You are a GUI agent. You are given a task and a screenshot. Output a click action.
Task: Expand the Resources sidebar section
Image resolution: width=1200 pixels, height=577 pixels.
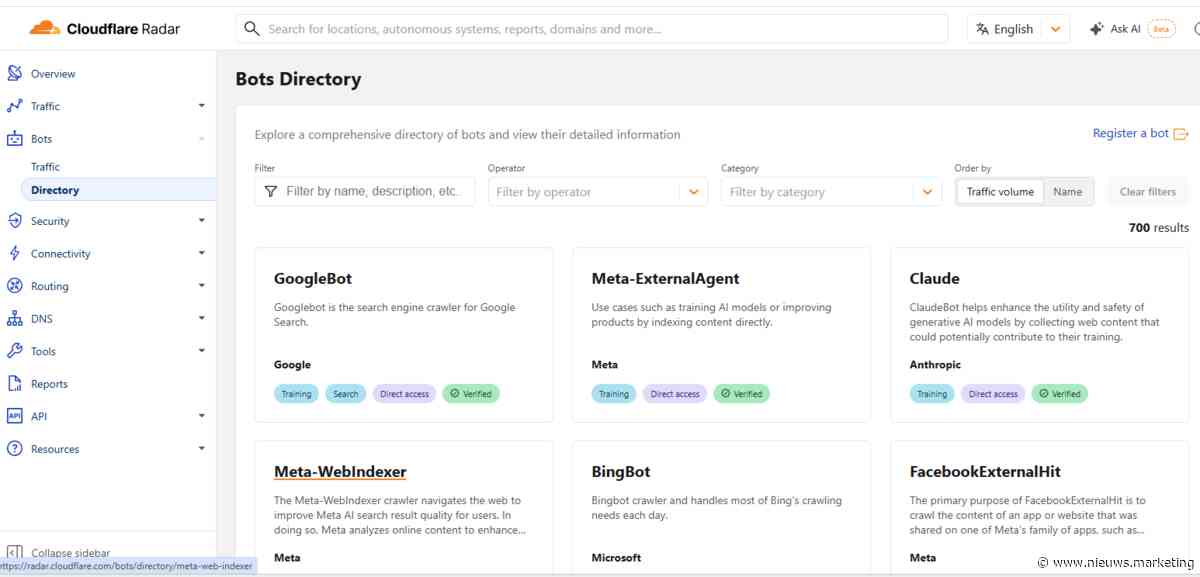tap(201, 449)
